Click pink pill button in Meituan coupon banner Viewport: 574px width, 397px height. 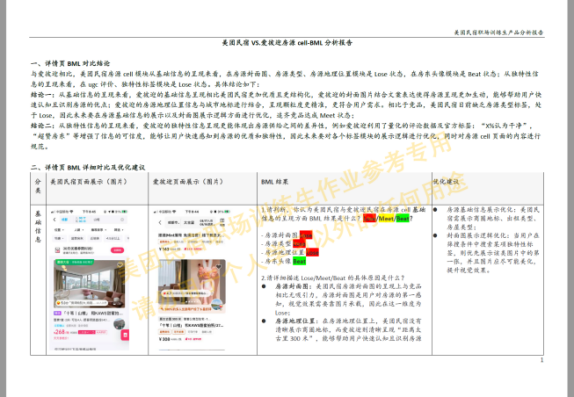click(117, 250)
